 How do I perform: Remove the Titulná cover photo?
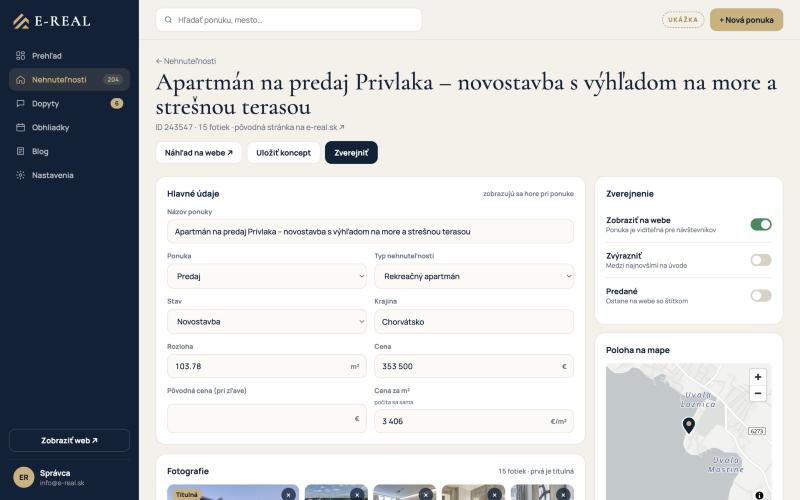(288, 494)
